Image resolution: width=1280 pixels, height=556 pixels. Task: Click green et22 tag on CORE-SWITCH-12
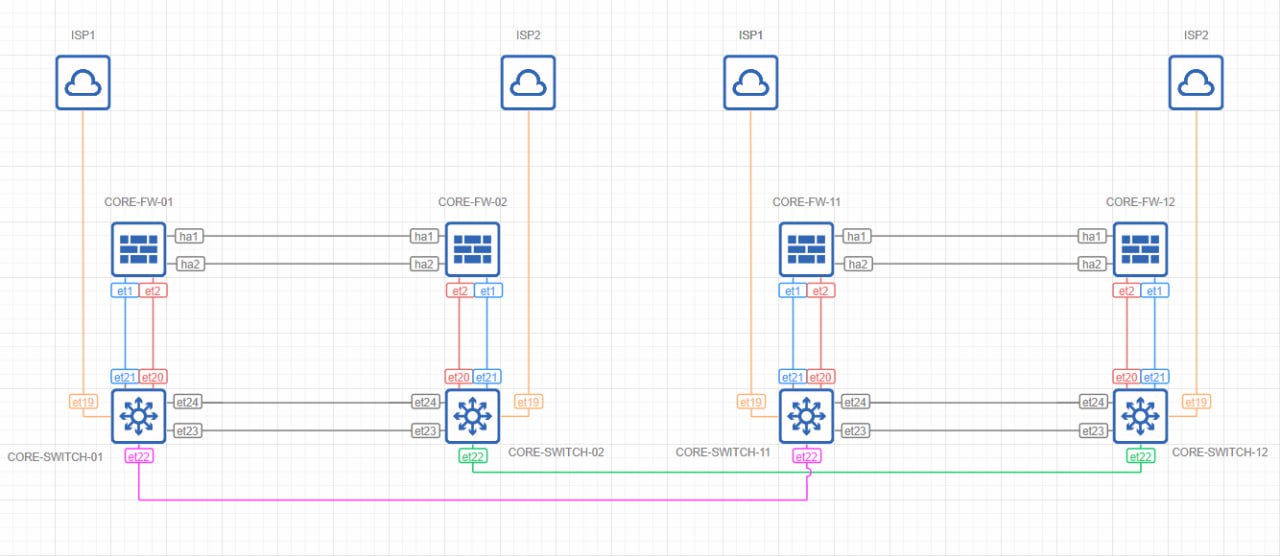(x=1141, y=456)
